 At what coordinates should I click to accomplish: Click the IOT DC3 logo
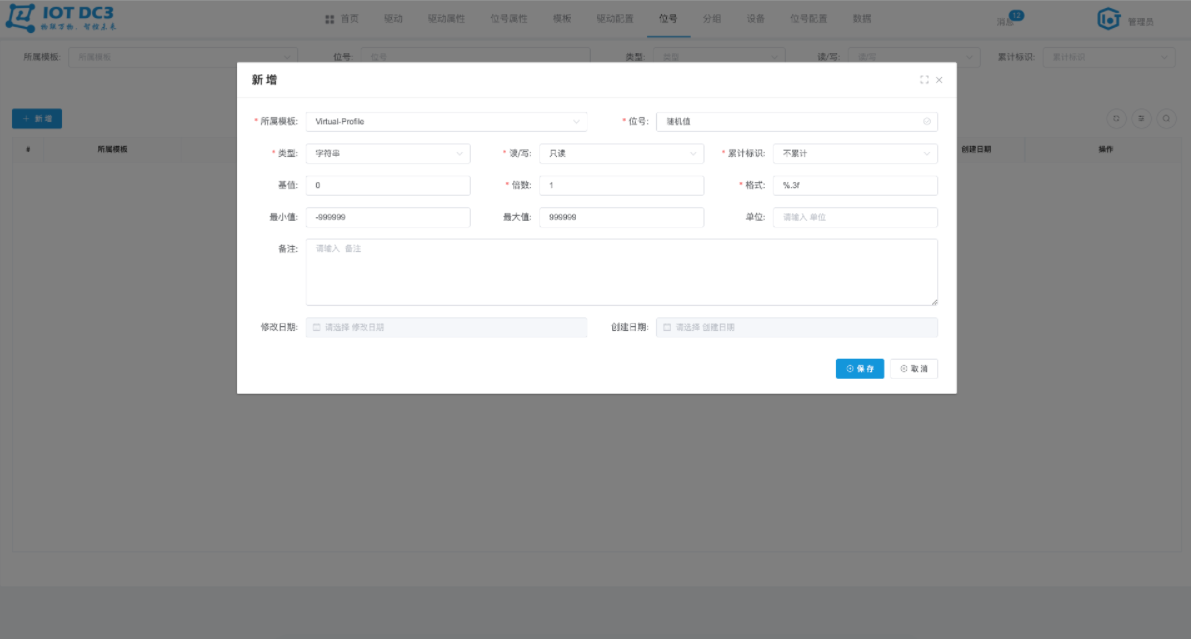click(62, 18)
